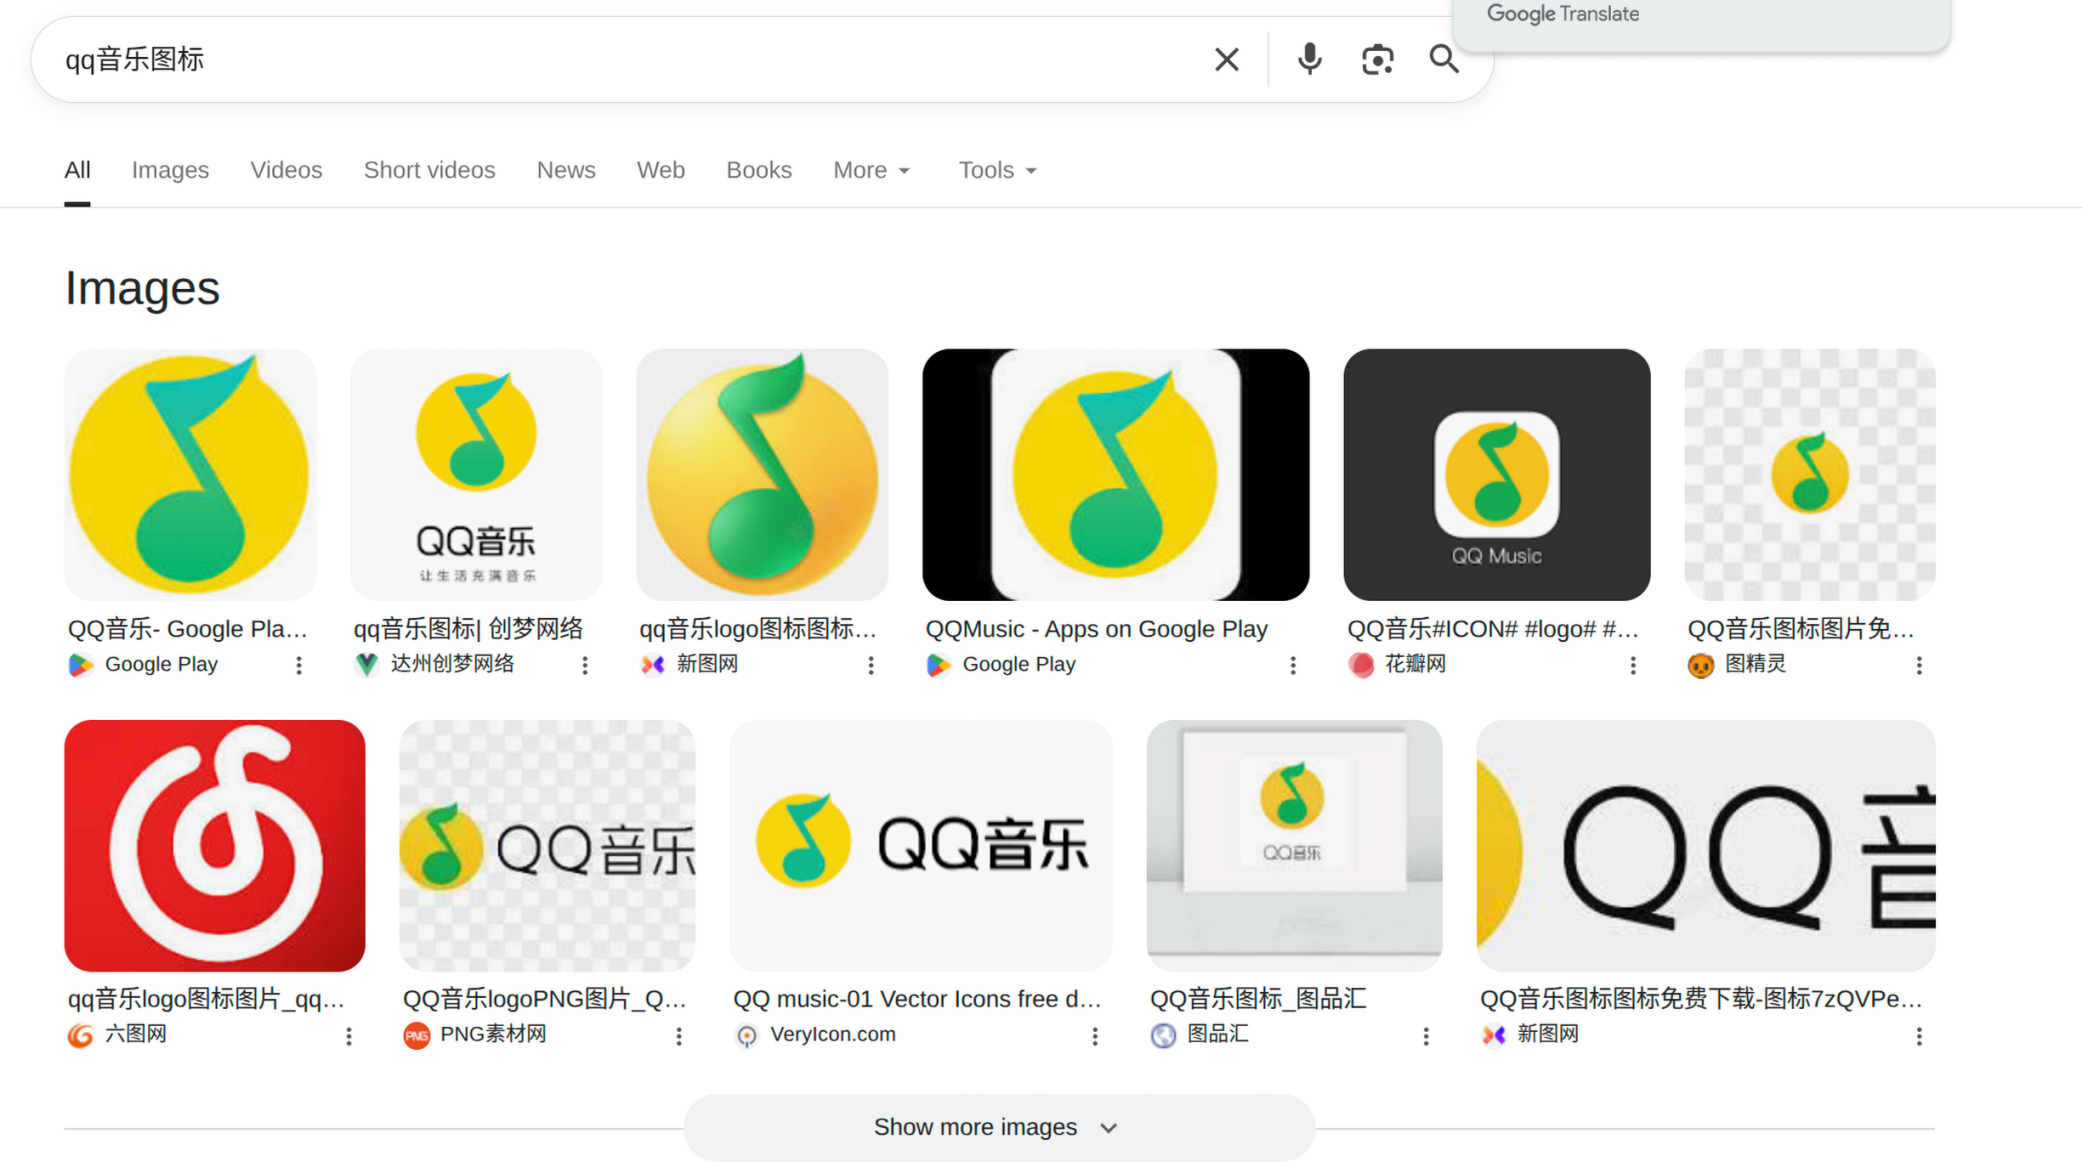The height and width of the screenshot is (1162, 2082).
Task: Open the 创梦网络 QQ音乐 logo thumbnail
Action: point(476,474)
